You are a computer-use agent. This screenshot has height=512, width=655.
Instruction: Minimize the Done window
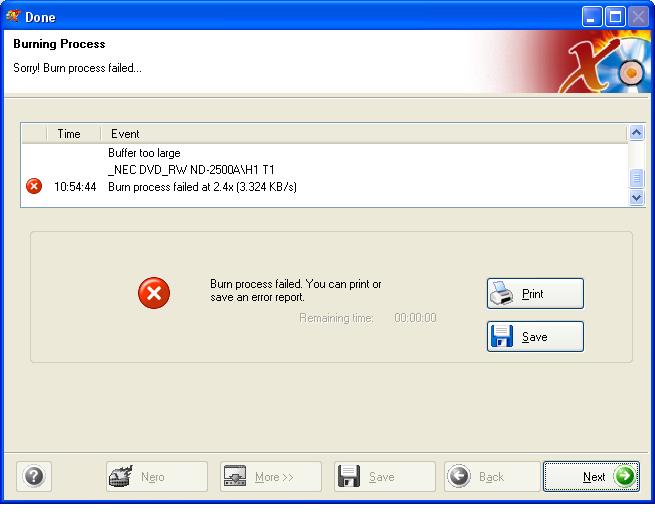pos(592,17)
